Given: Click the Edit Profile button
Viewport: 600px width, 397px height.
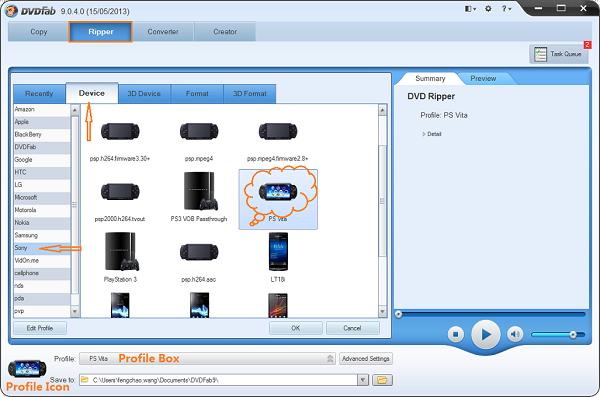Looking at the screenshot, I should click(40, 328).
